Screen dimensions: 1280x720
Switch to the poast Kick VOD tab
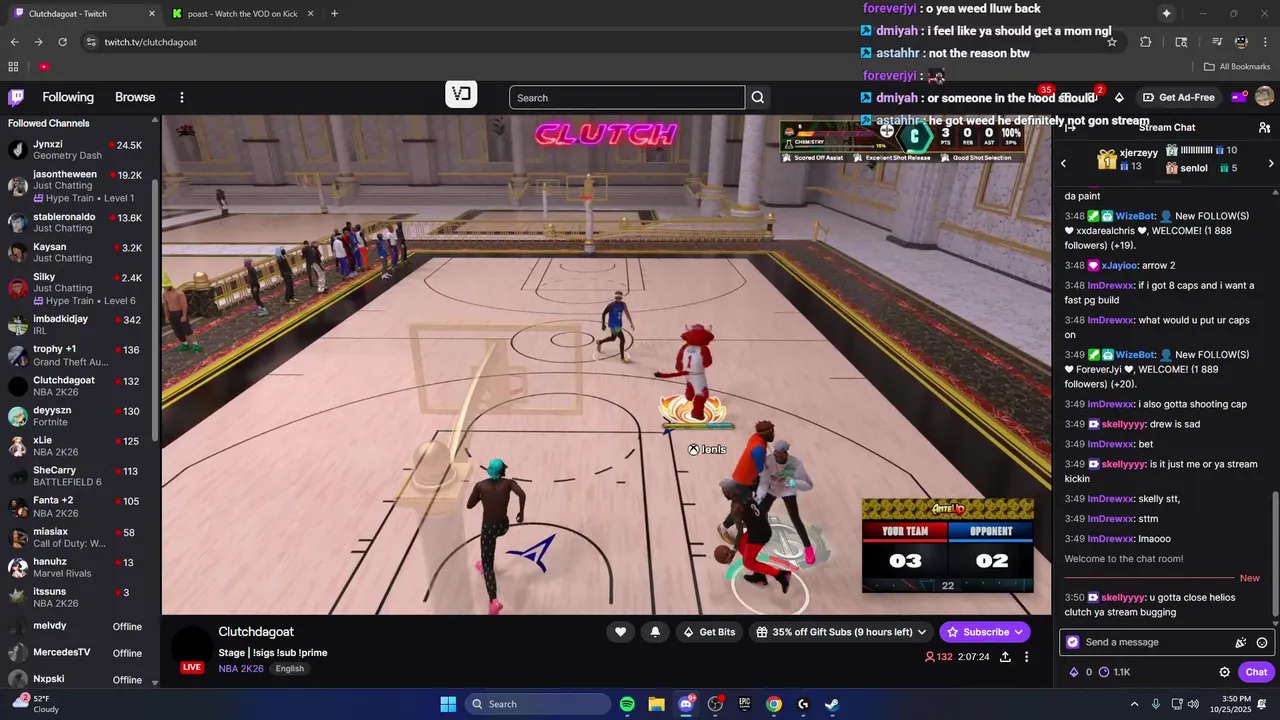coord(242,13)
